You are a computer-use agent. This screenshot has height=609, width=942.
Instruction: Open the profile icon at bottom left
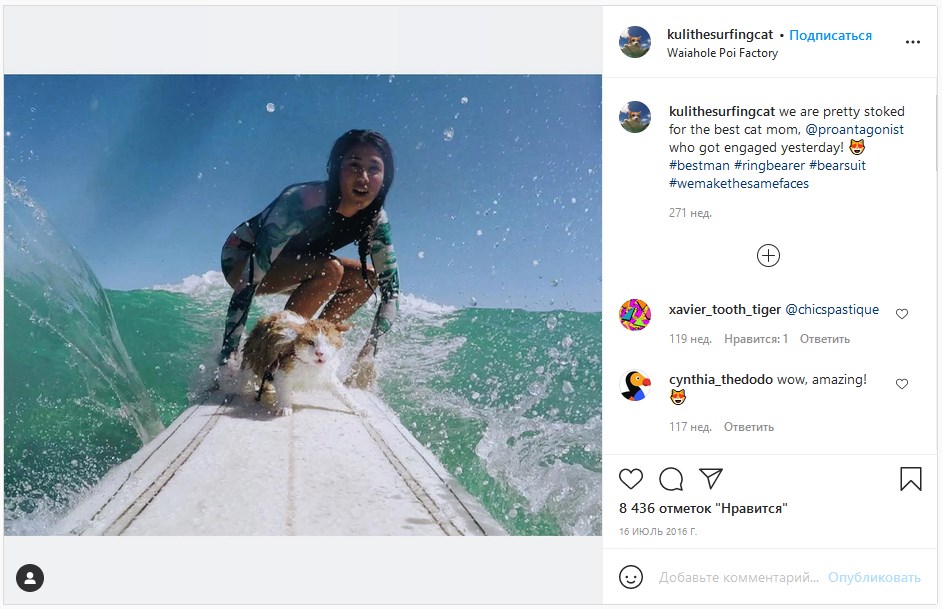[x=30, y=578]
